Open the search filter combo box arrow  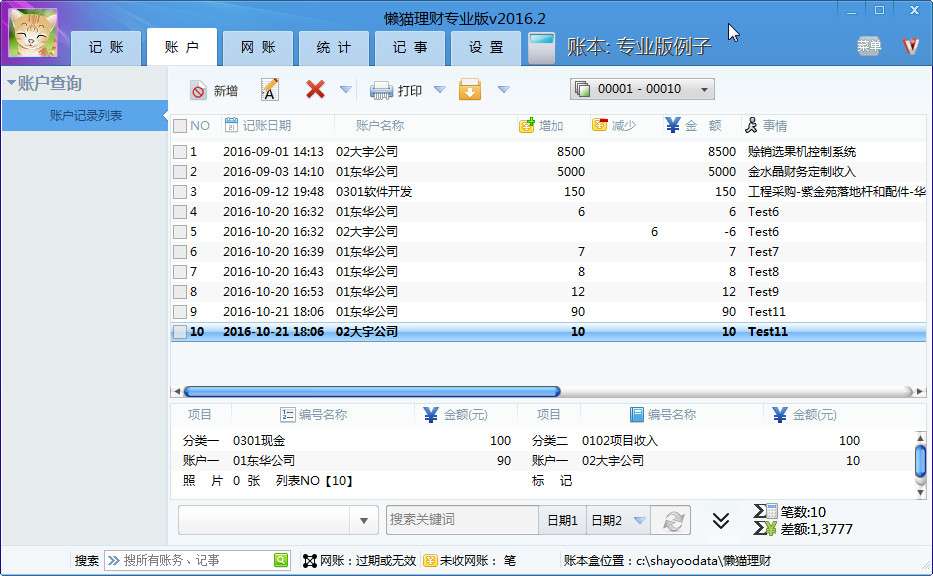pyautogui.click(x=364, y=521)
